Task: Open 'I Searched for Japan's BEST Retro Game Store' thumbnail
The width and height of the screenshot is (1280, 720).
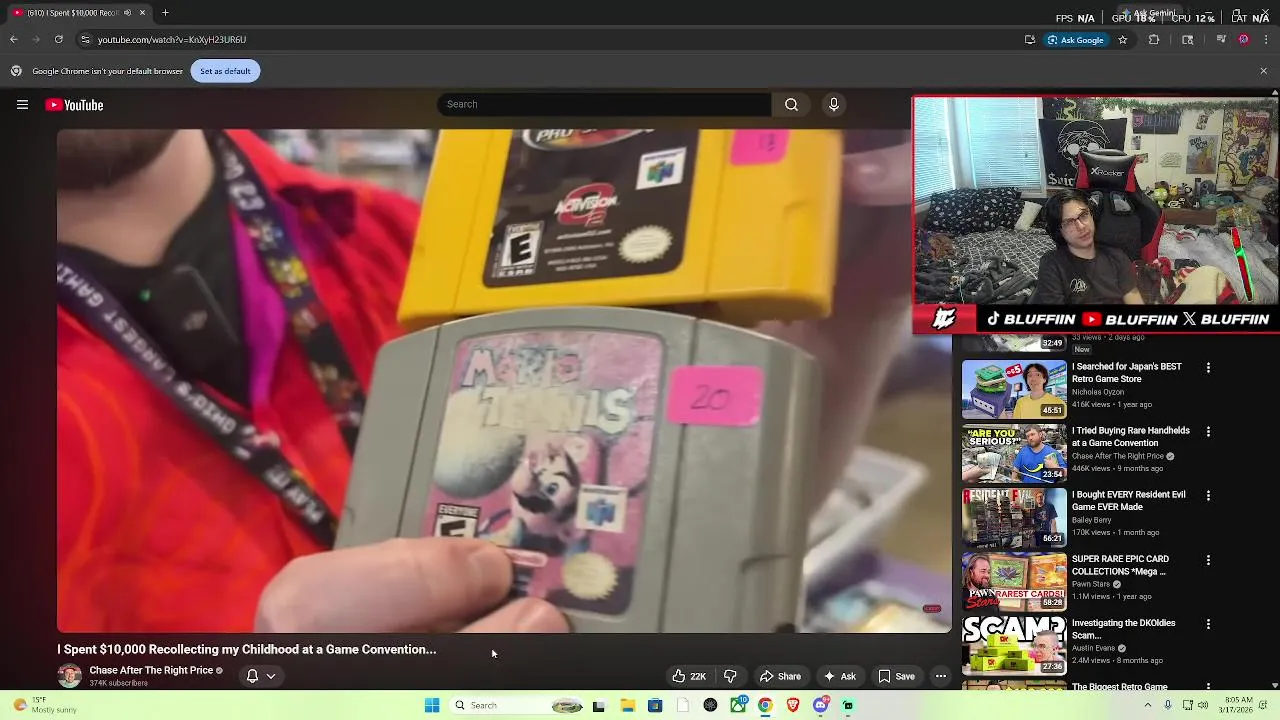Action: (1014, 389)
